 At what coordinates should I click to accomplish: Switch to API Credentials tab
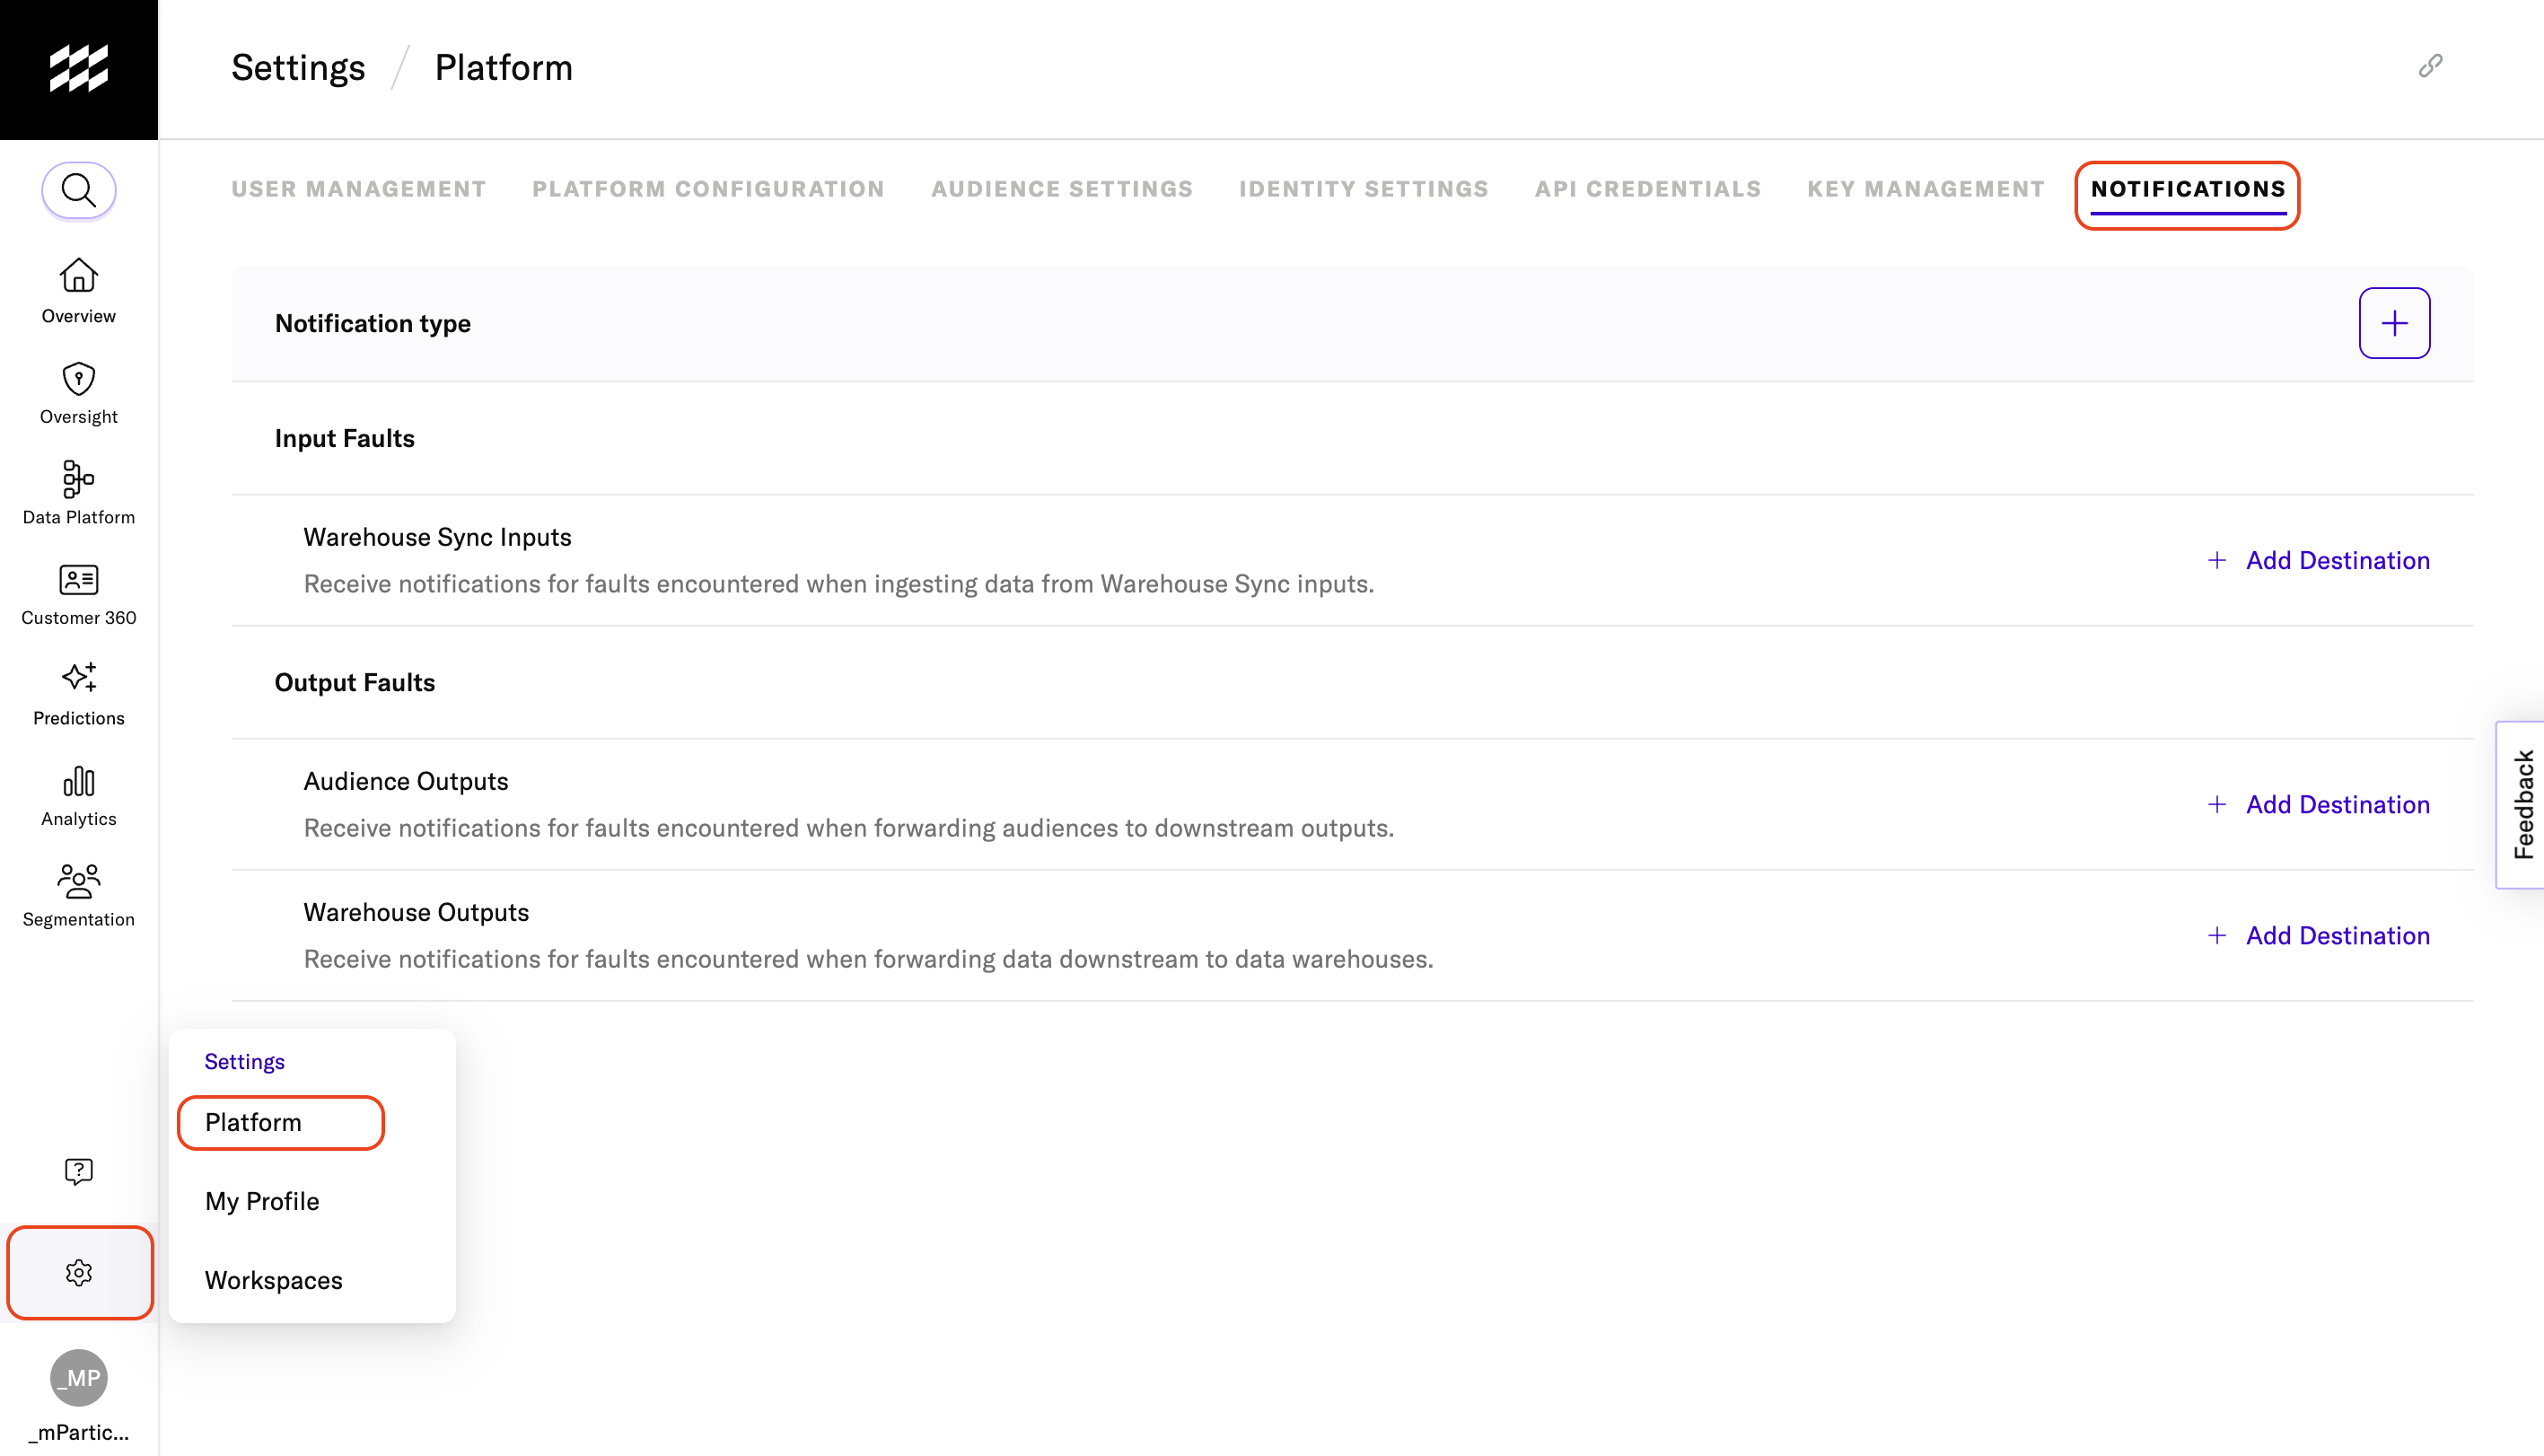pyautogui.click(x=1647, y=189)
